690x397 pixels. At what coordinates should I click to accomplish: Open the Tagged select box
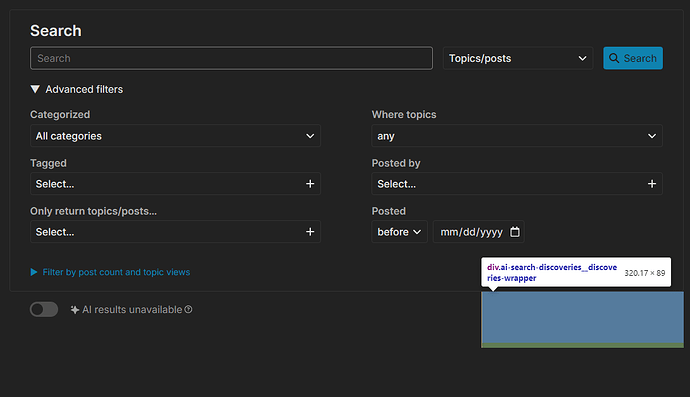click(x=175, y=184)
